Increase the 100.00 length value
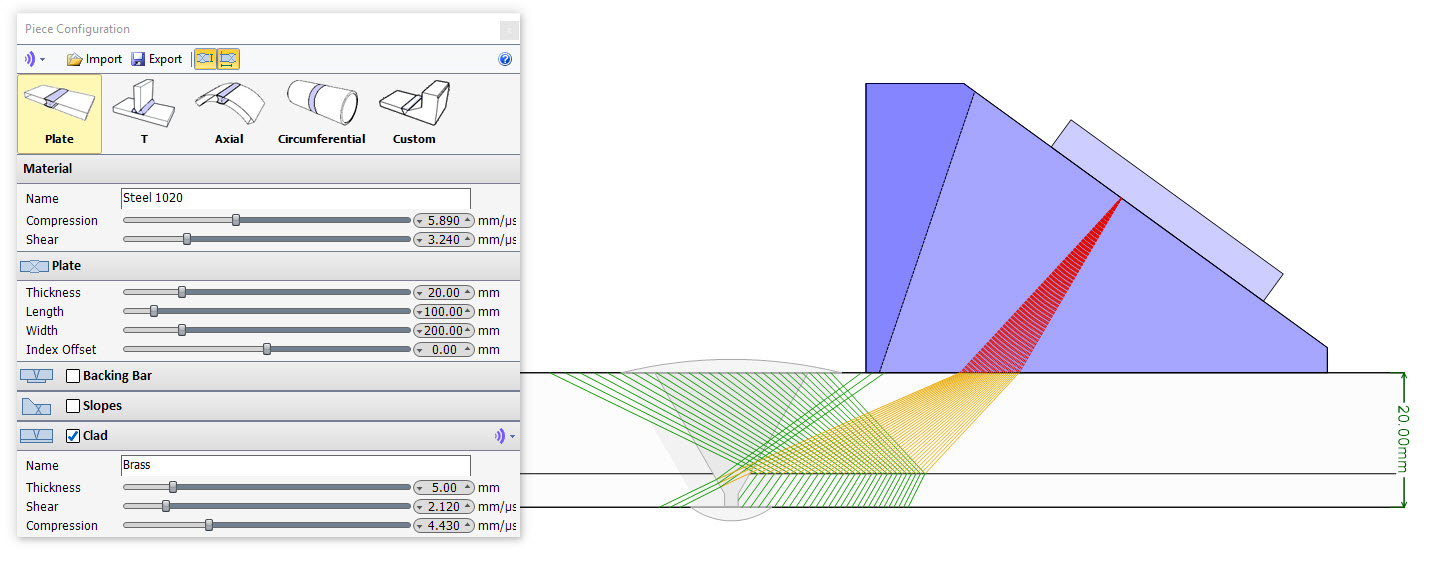This screenshot has width=1452, height=565. (467, 311)
